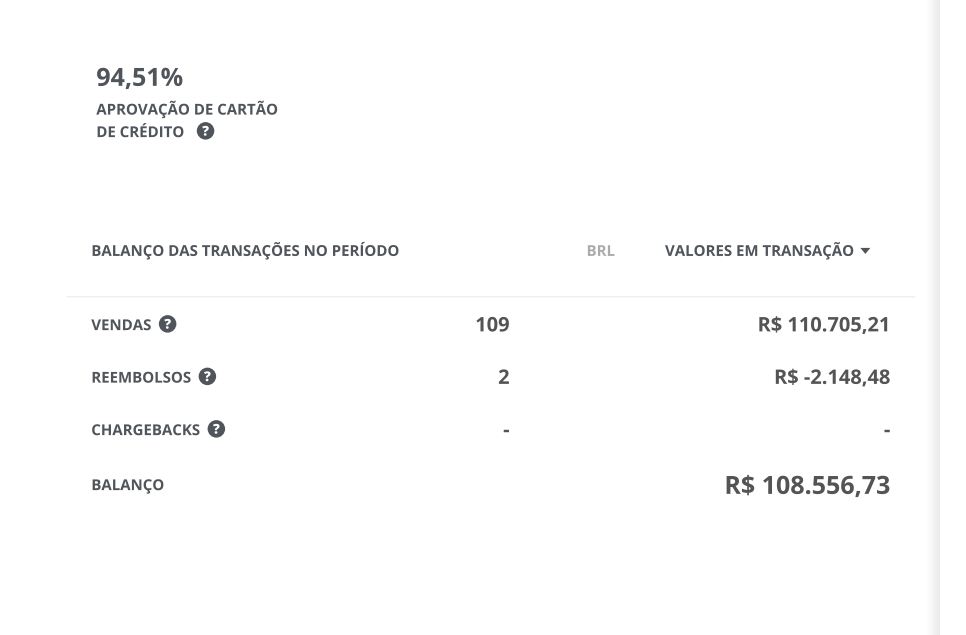This screenshot has height=635, width=966.
Task: Open the Vendas help tooltip icon
Action: click(x=168, y=324)
